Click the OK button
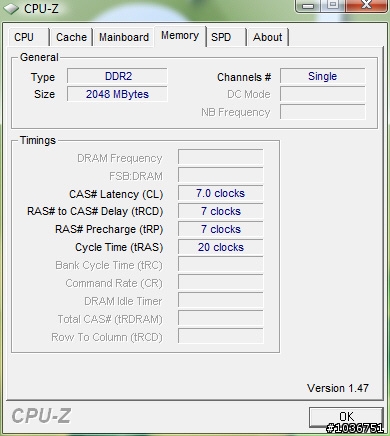Image resolution: width=390 pixels, height=436 pixels. (x=346, y=417)
